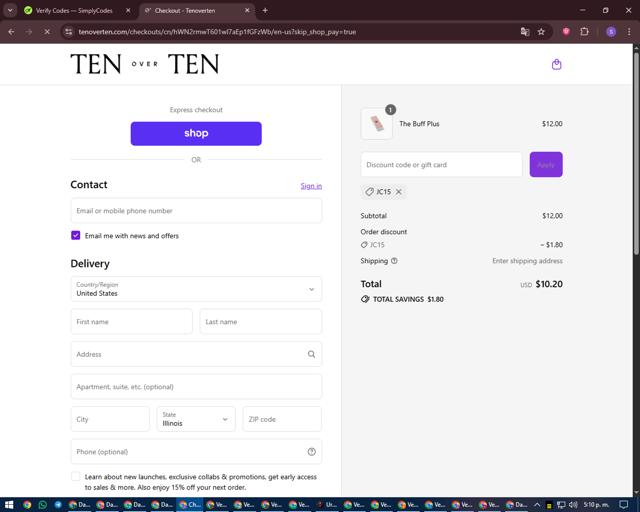Click the Sign in link
Screen dimensions: 640x512
coord(311,186)
